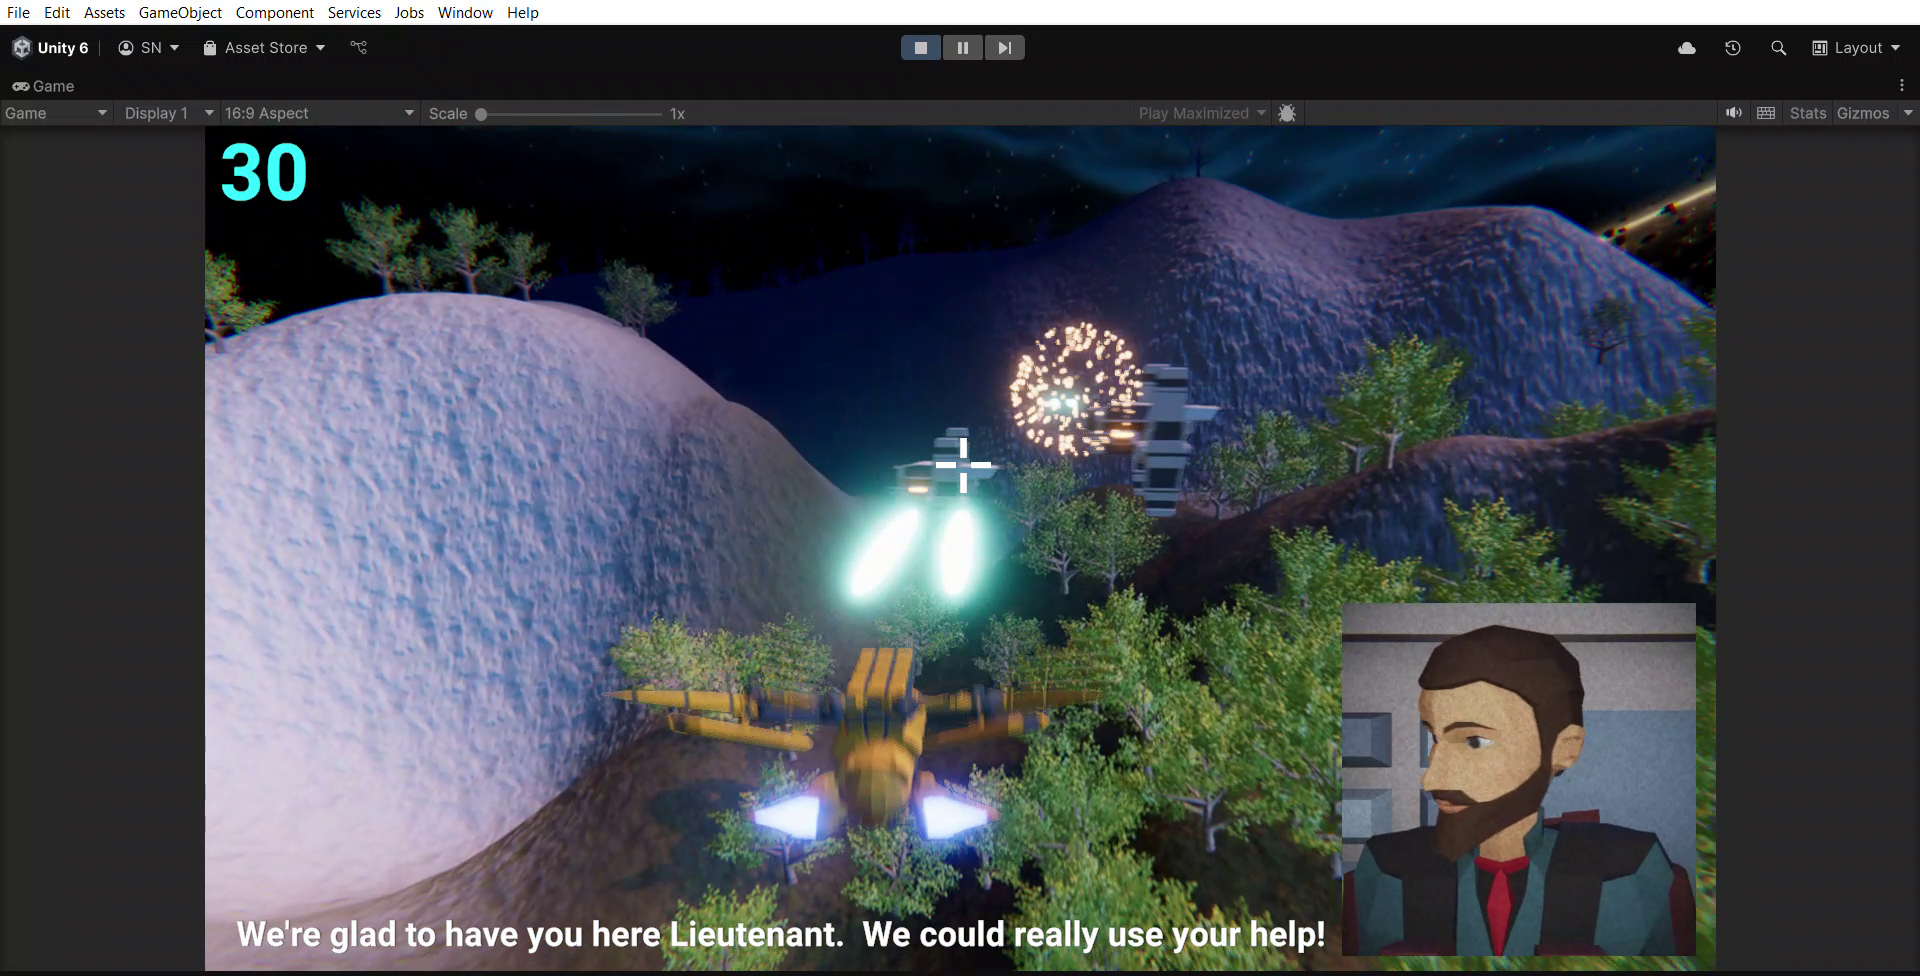Toggle the Stats overlay
The width and height of the screenshot is (1920, 976).
(x=1808, y=113)
